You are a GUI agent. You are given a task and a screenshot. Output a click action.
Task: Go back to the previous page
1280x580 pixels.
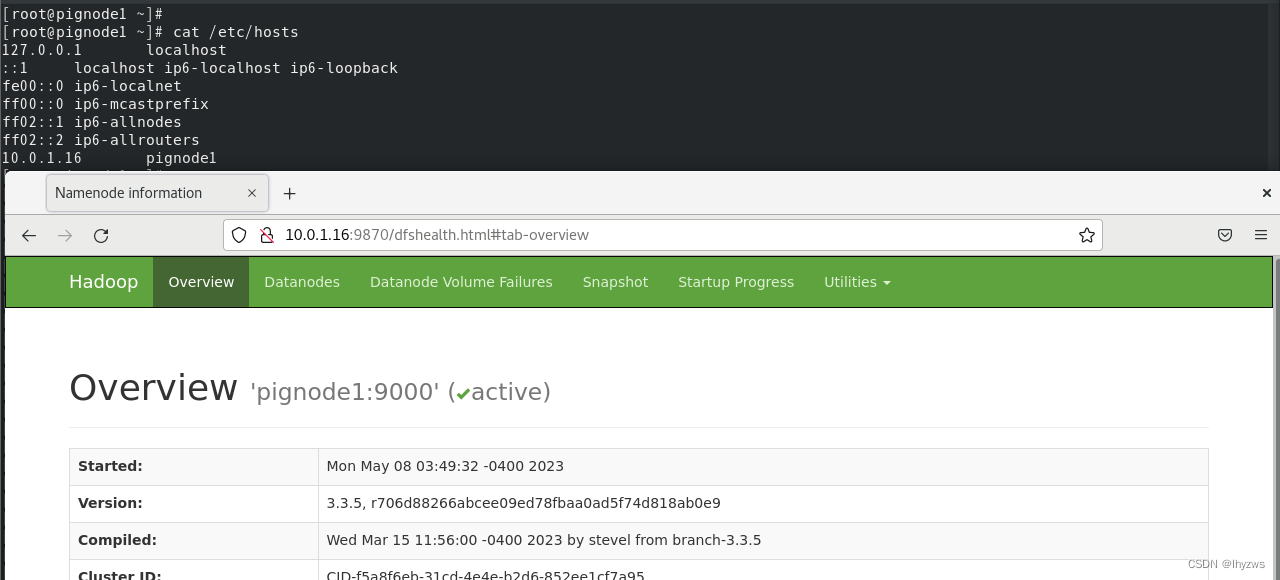pyautogui.click(x=29, y=236)
